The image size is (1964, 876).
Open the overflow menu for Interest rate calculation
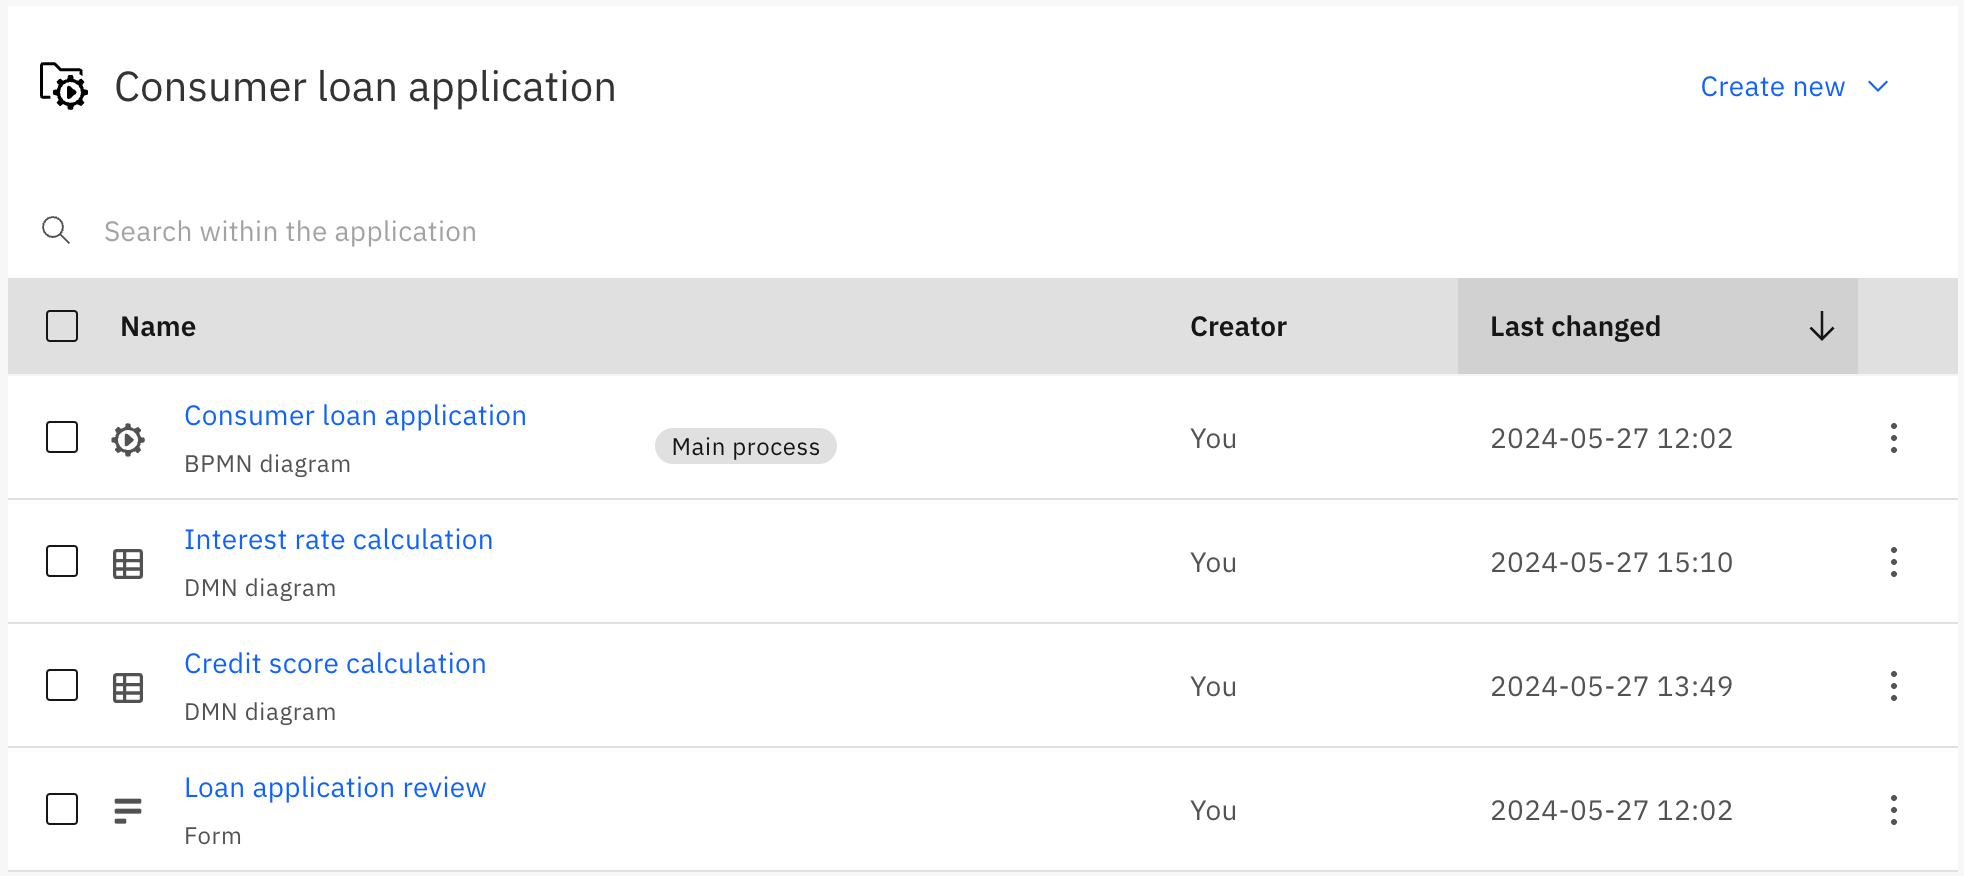pyautogui.click(x=1893, y=562)
